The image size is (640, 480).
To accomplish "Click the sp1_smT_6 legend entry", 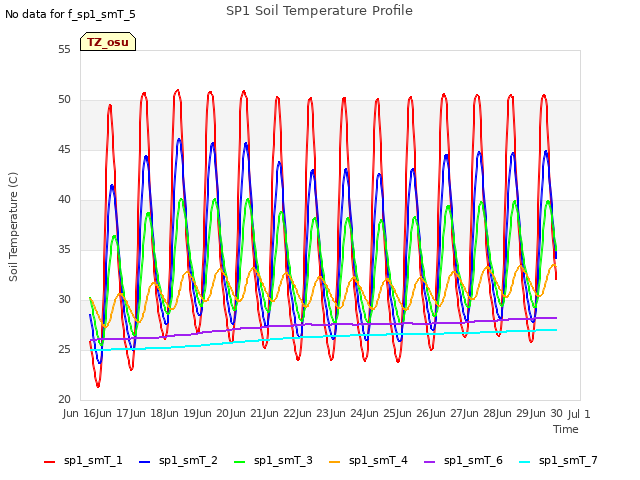I will (463, 461).
